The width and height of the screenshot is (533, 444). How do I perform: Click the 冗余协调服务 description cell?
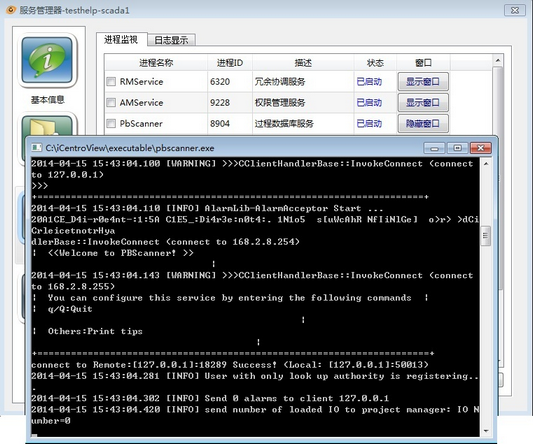click(x=280, y=82)
